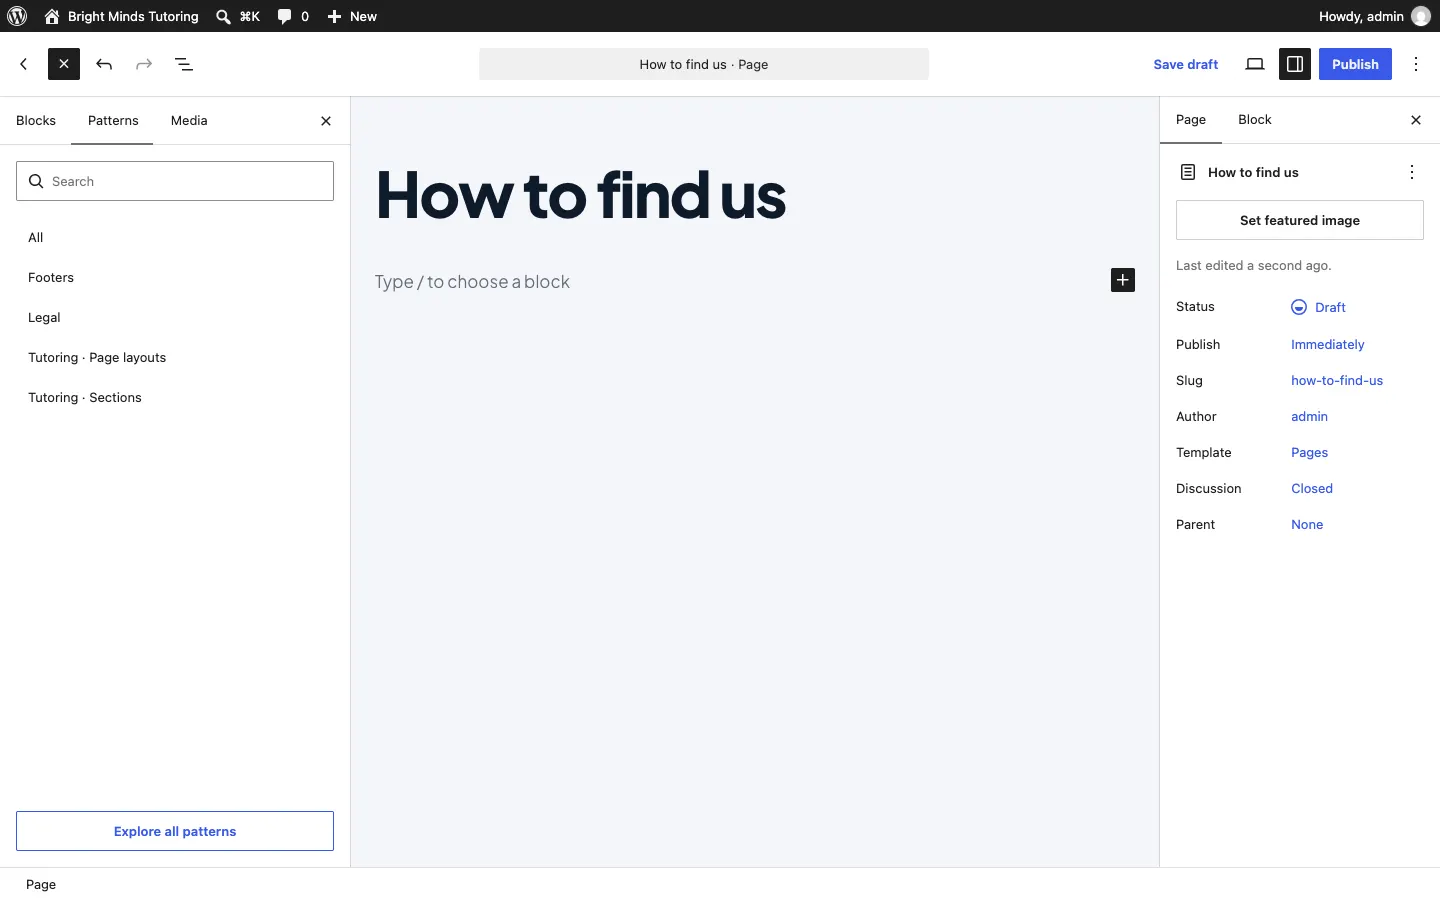Close the inserter panel with X

click(x=326, y=121)
